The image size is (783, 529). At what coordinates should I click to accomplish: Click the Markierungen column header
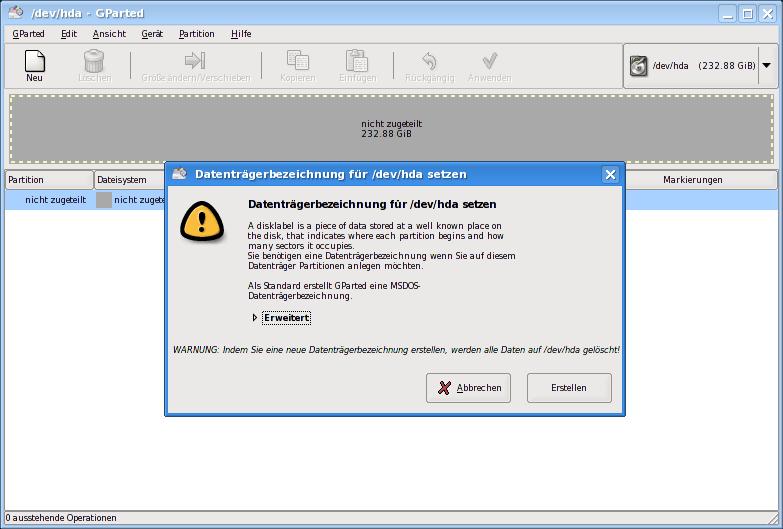(x=701, y=180)
